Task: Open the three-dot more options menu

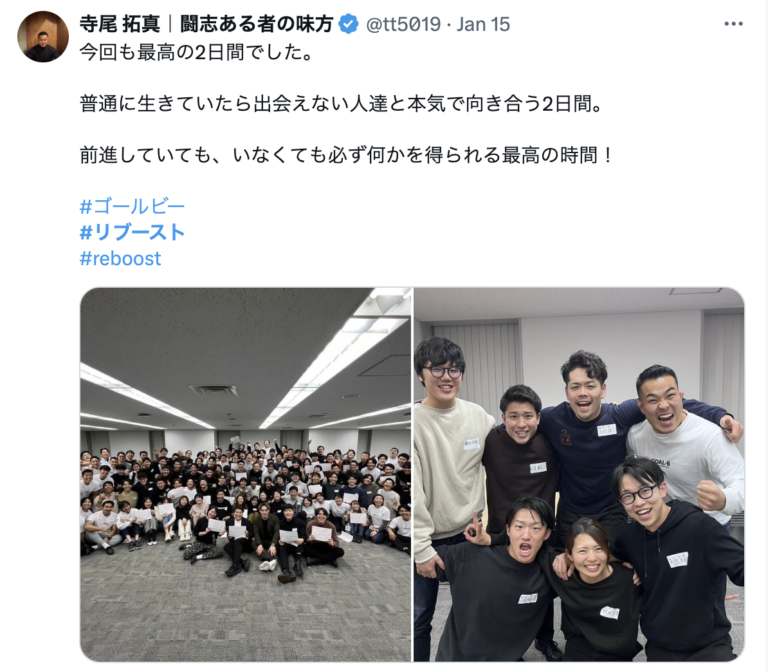Action: [x=733, y=24]
